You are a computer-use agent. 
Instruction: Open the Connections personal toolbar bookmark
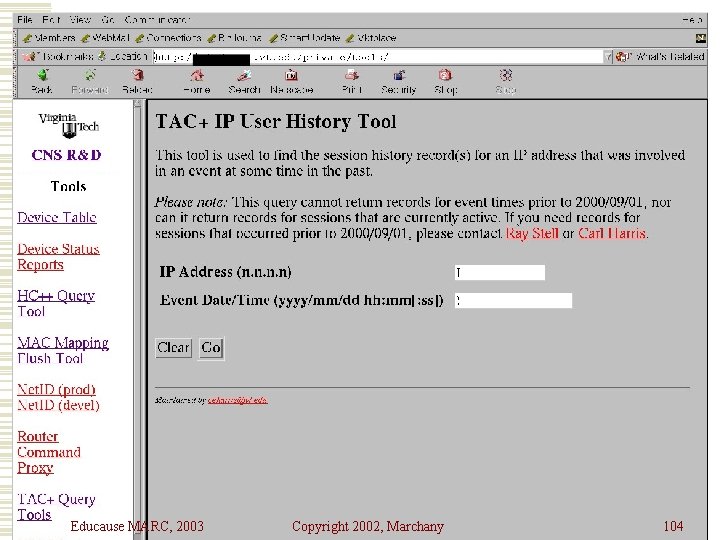coord(169,38)
